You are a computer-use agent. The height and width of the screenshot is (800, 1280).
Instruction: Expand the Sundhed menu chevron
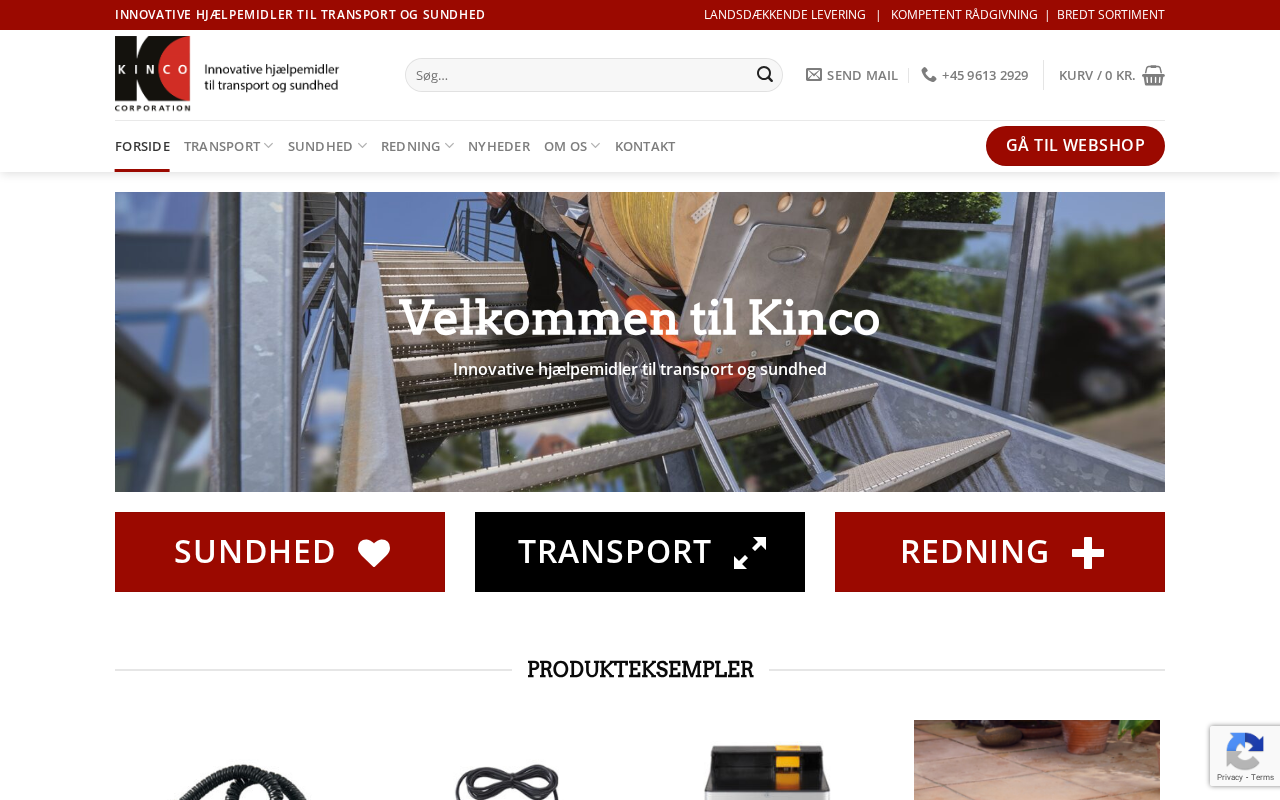click(362, 146)
